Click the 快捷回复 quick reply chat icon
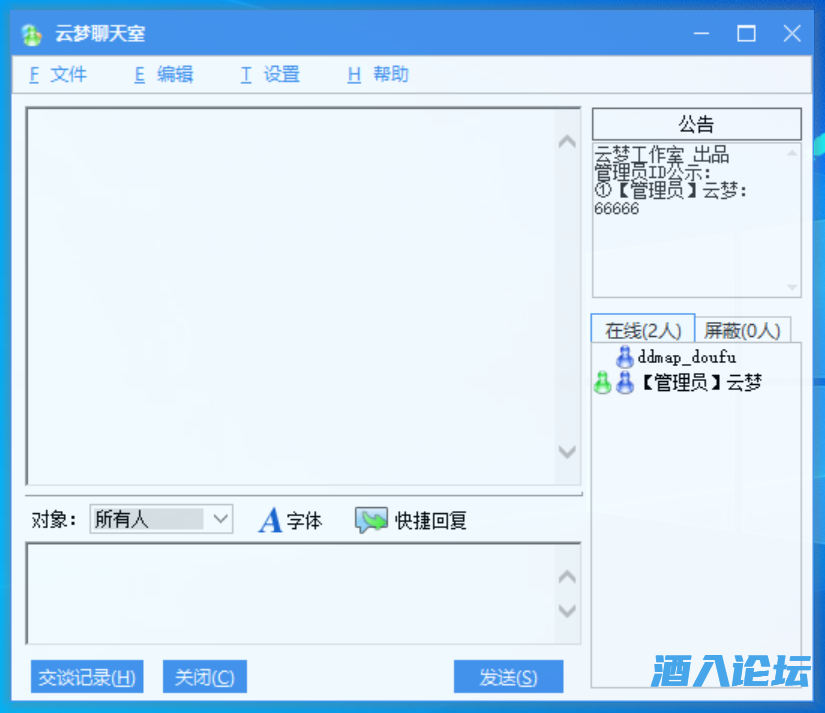 [371, 521]
